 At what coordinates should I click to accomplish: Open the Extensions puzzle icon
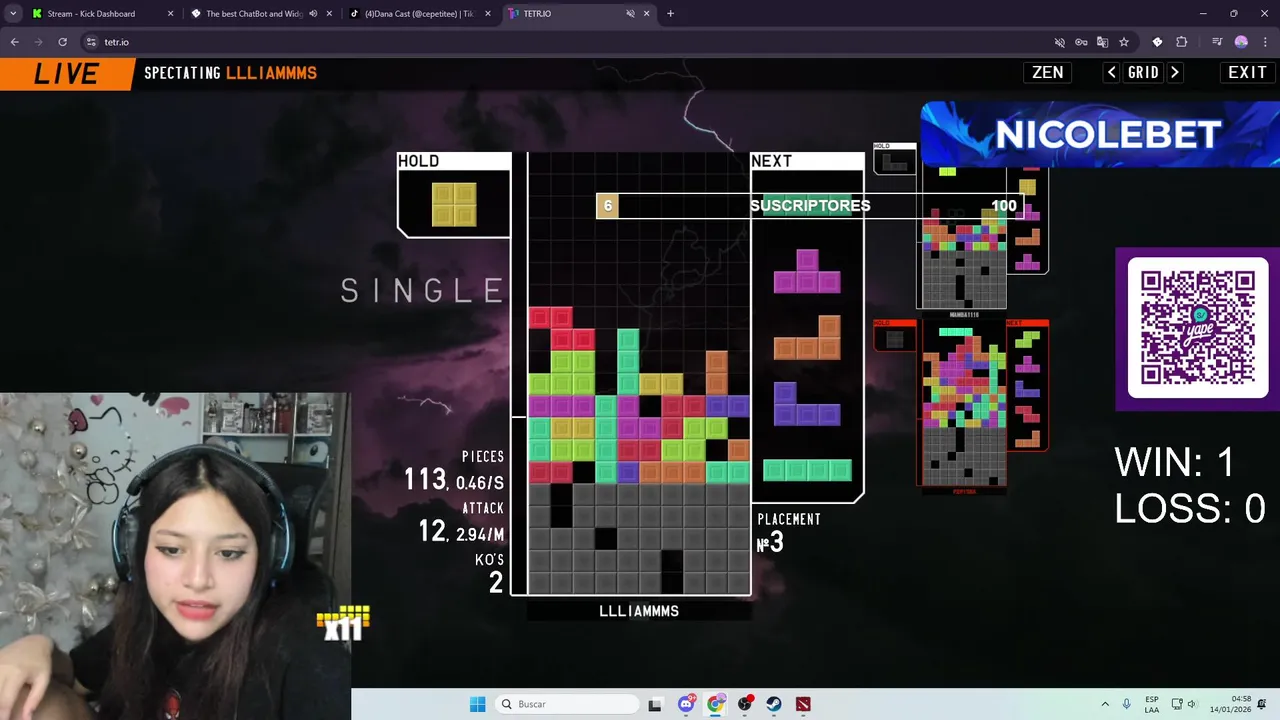(x=1181, y=42)
